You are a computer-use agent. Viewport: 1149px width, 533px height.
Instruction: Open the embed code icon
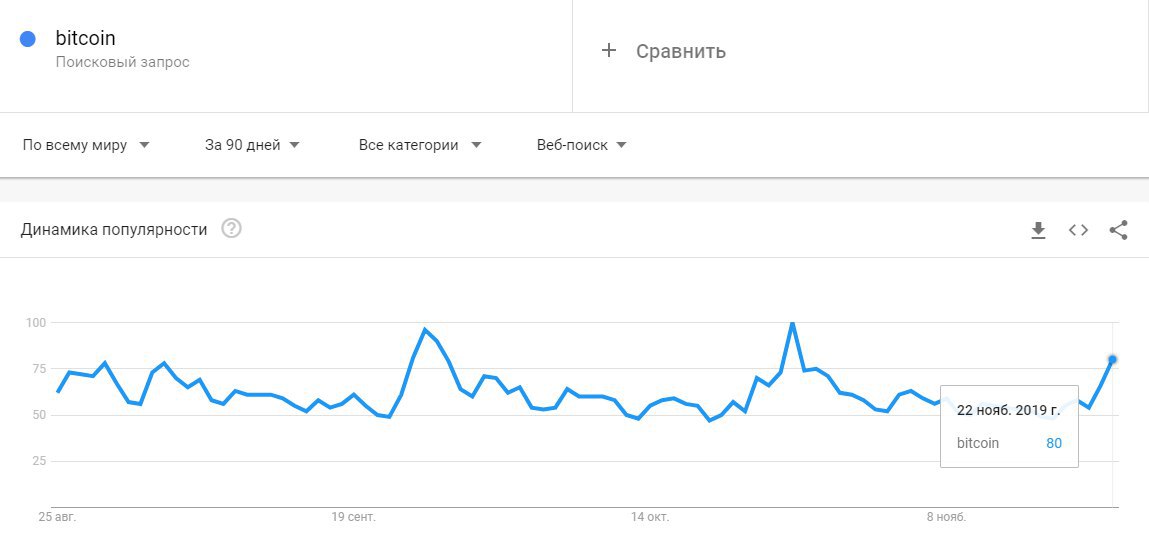(x=1078, y=230)
